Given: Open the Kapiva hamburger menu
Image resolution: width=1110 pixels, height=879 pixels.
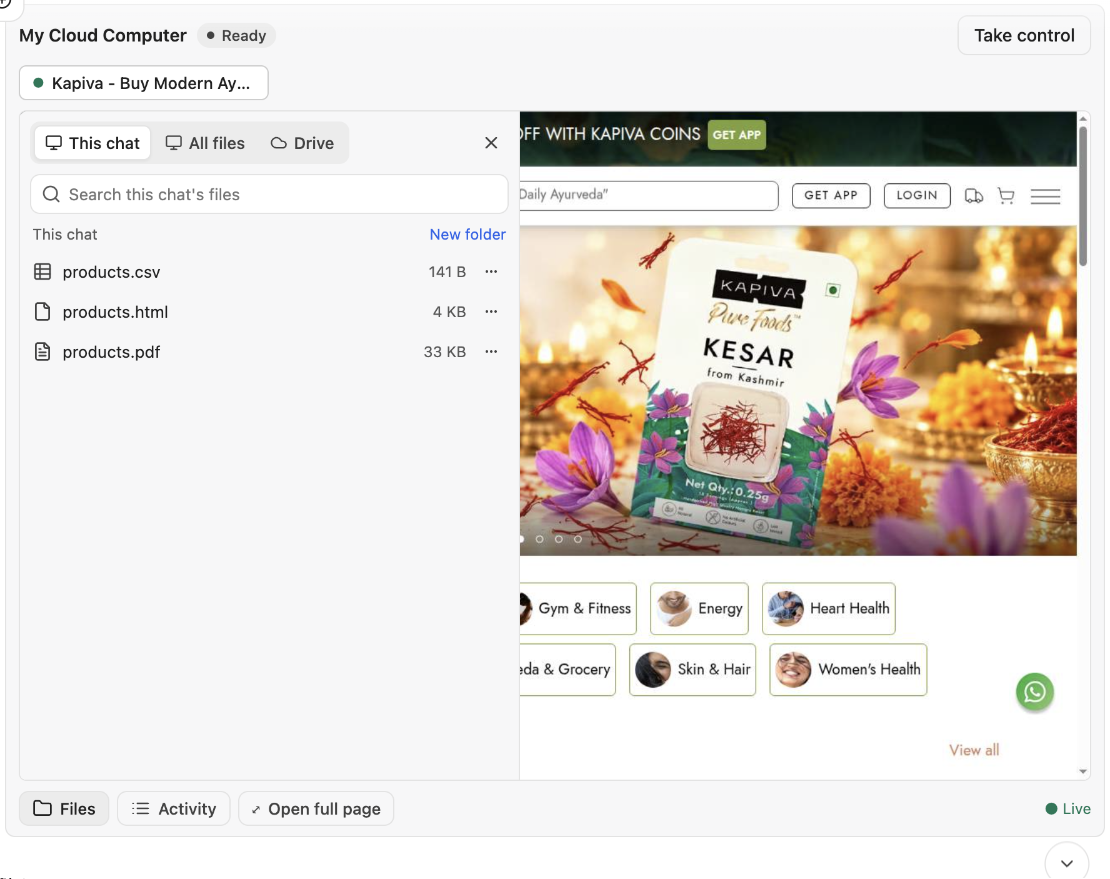Looking at the screenshot, I should (x=1045, y=196).
